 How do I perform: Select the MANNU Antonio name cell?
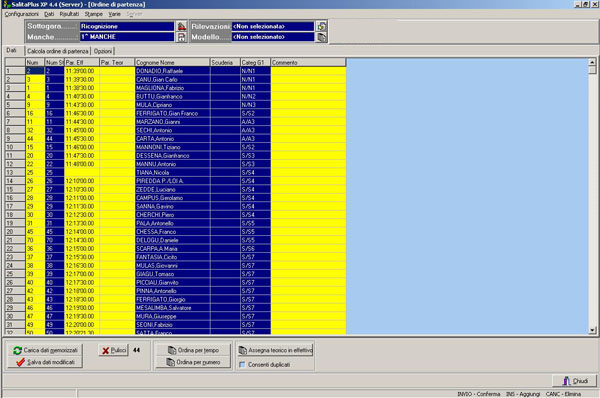click(x=172, y=164)
